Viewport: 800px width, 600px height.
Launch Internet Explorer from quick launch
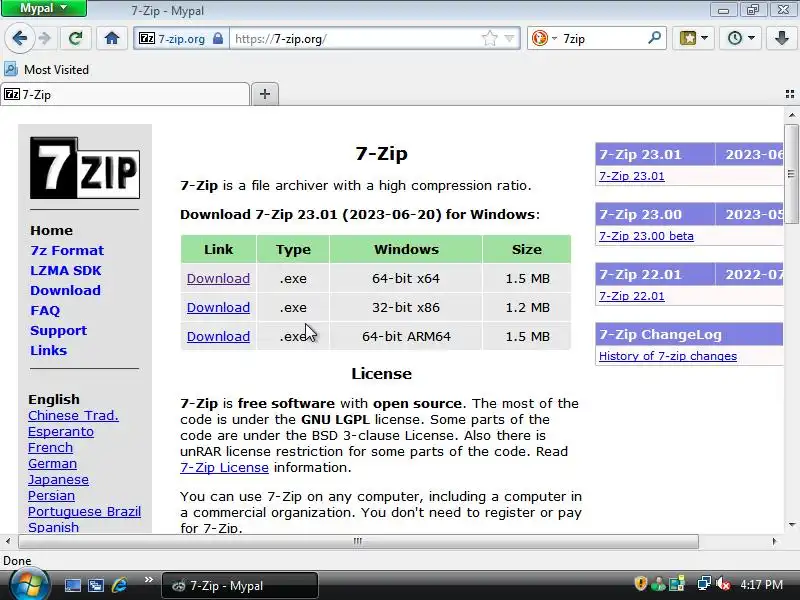coord(119,585)
